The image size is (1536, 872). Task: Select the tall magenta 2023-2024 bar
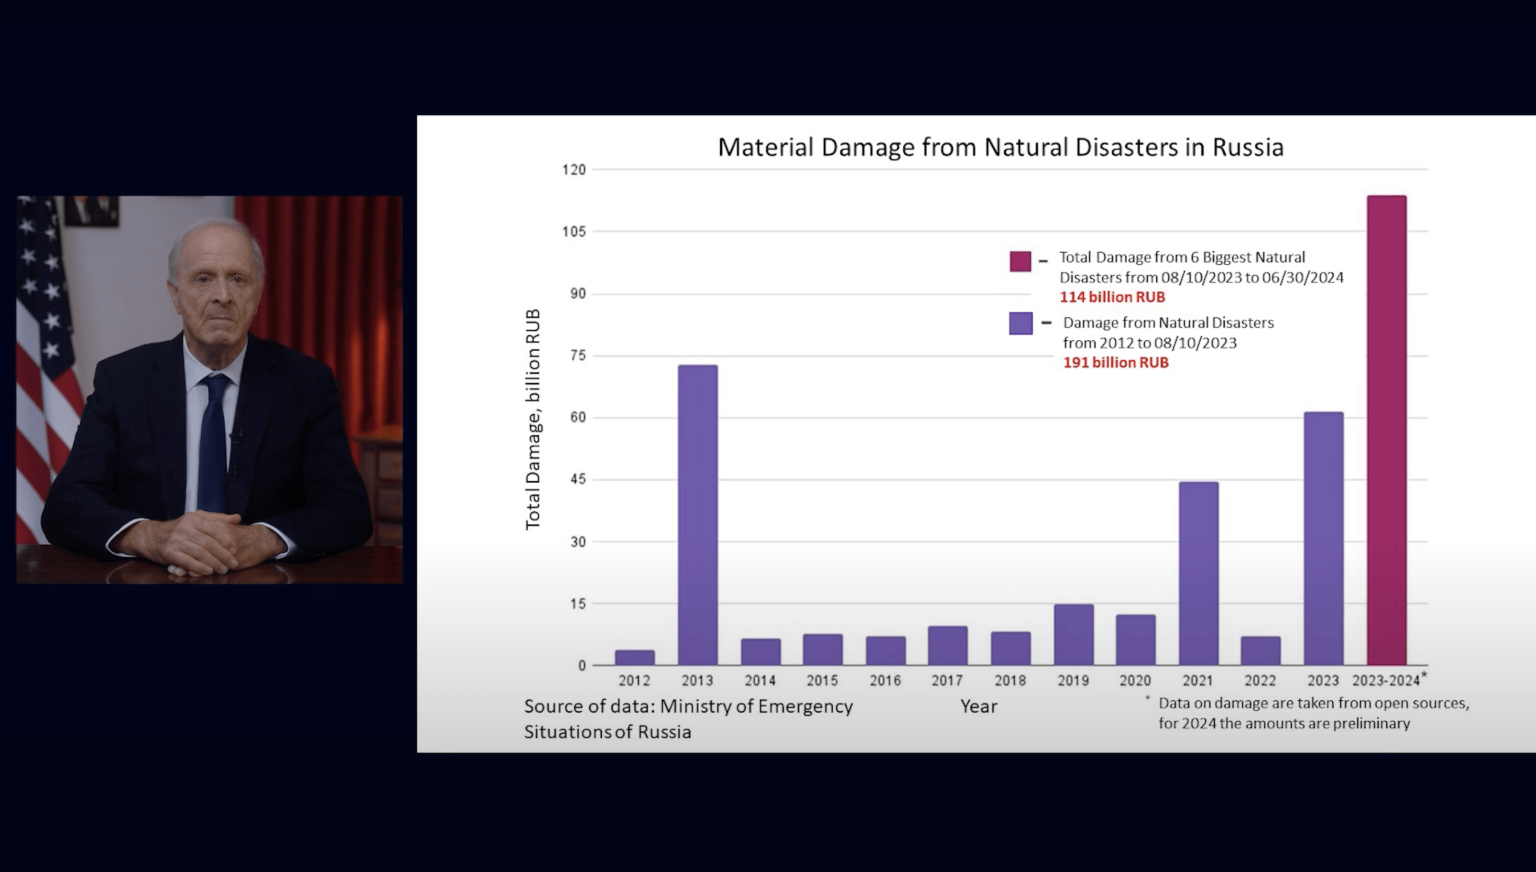coord(1386,430)
